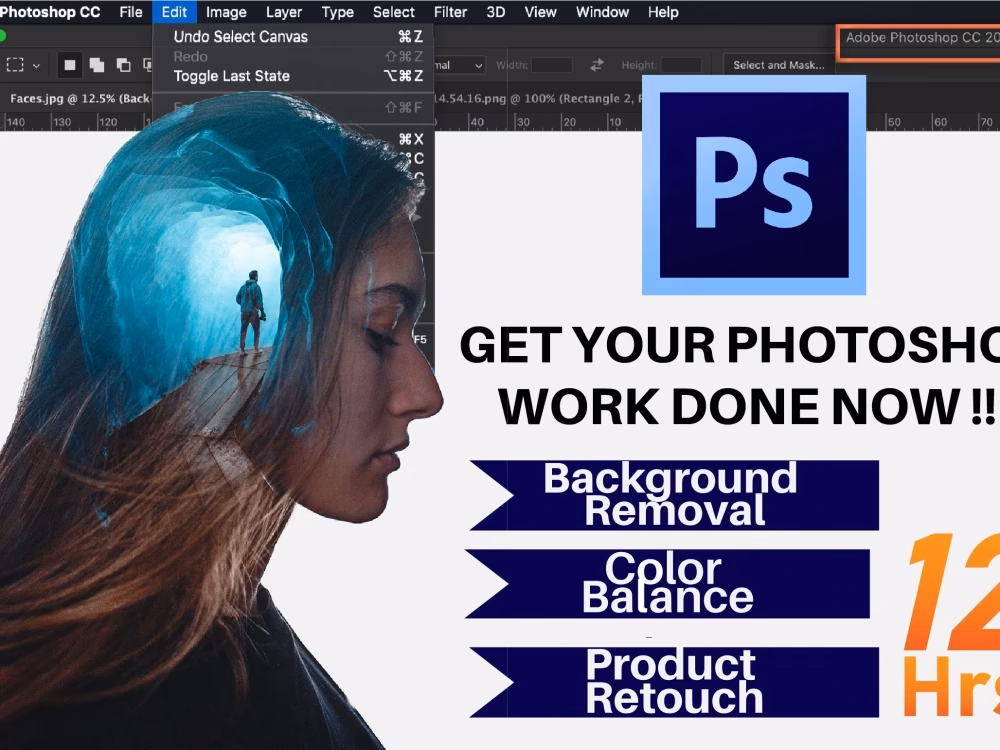The width and height of the screenshot is (1000, 750).
Task: Click the New Selection mode icon
Action: (70, 64)
